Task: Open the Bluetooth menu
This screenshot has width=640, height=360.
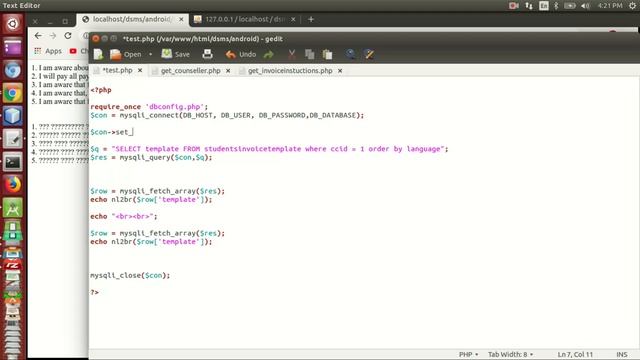Action: tap(556, 6)
